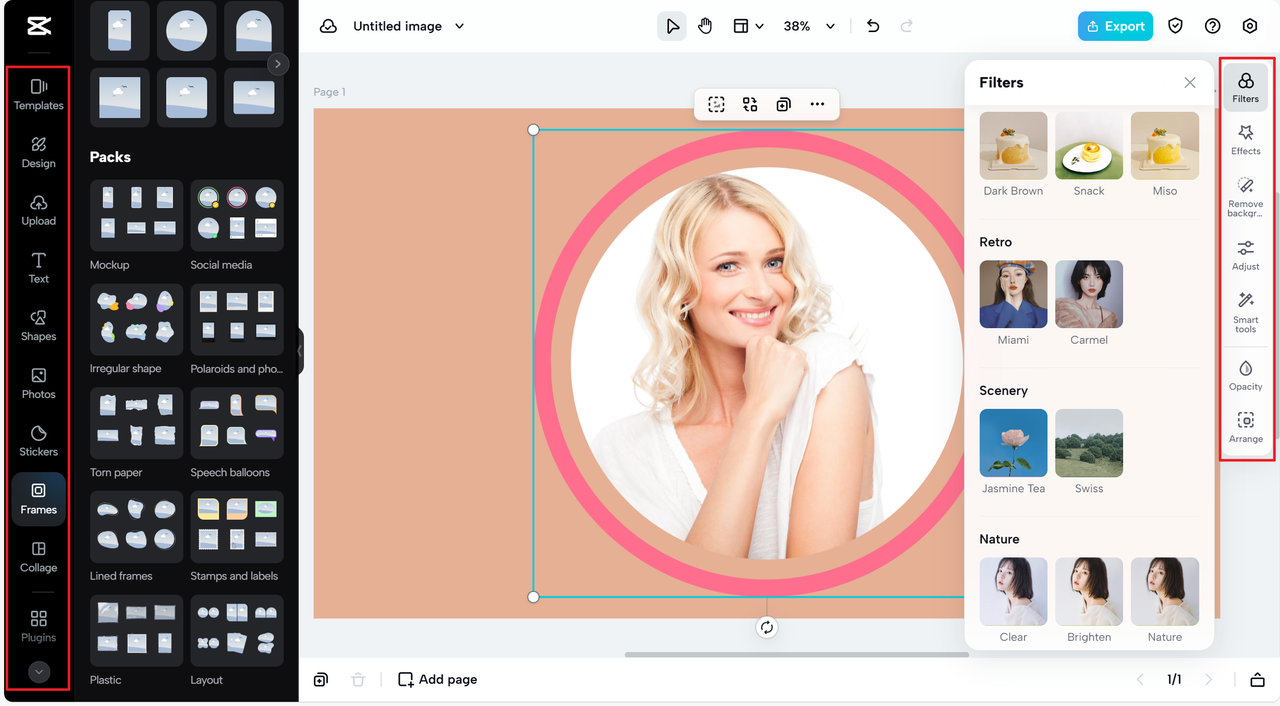
Task: Click the rotate handle below the frame
Action: [x=767, y=627]
